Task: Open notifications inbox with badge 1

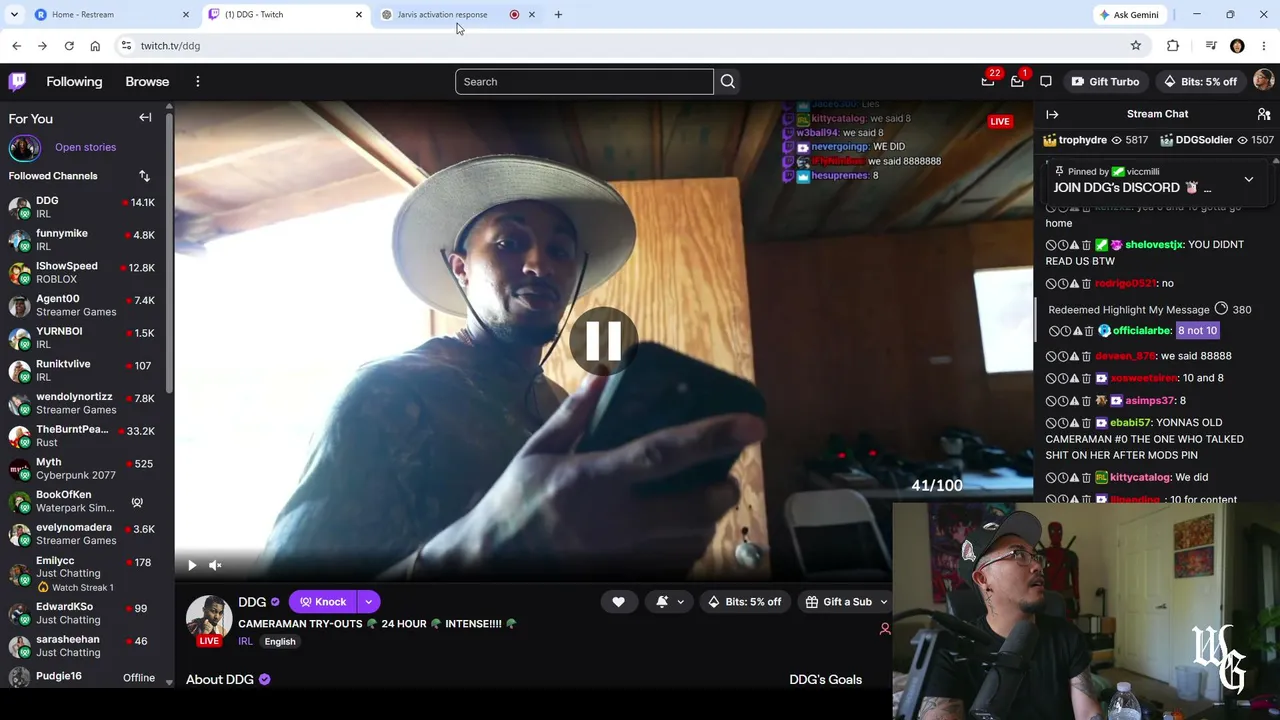Action: (x=1017, y=82)
